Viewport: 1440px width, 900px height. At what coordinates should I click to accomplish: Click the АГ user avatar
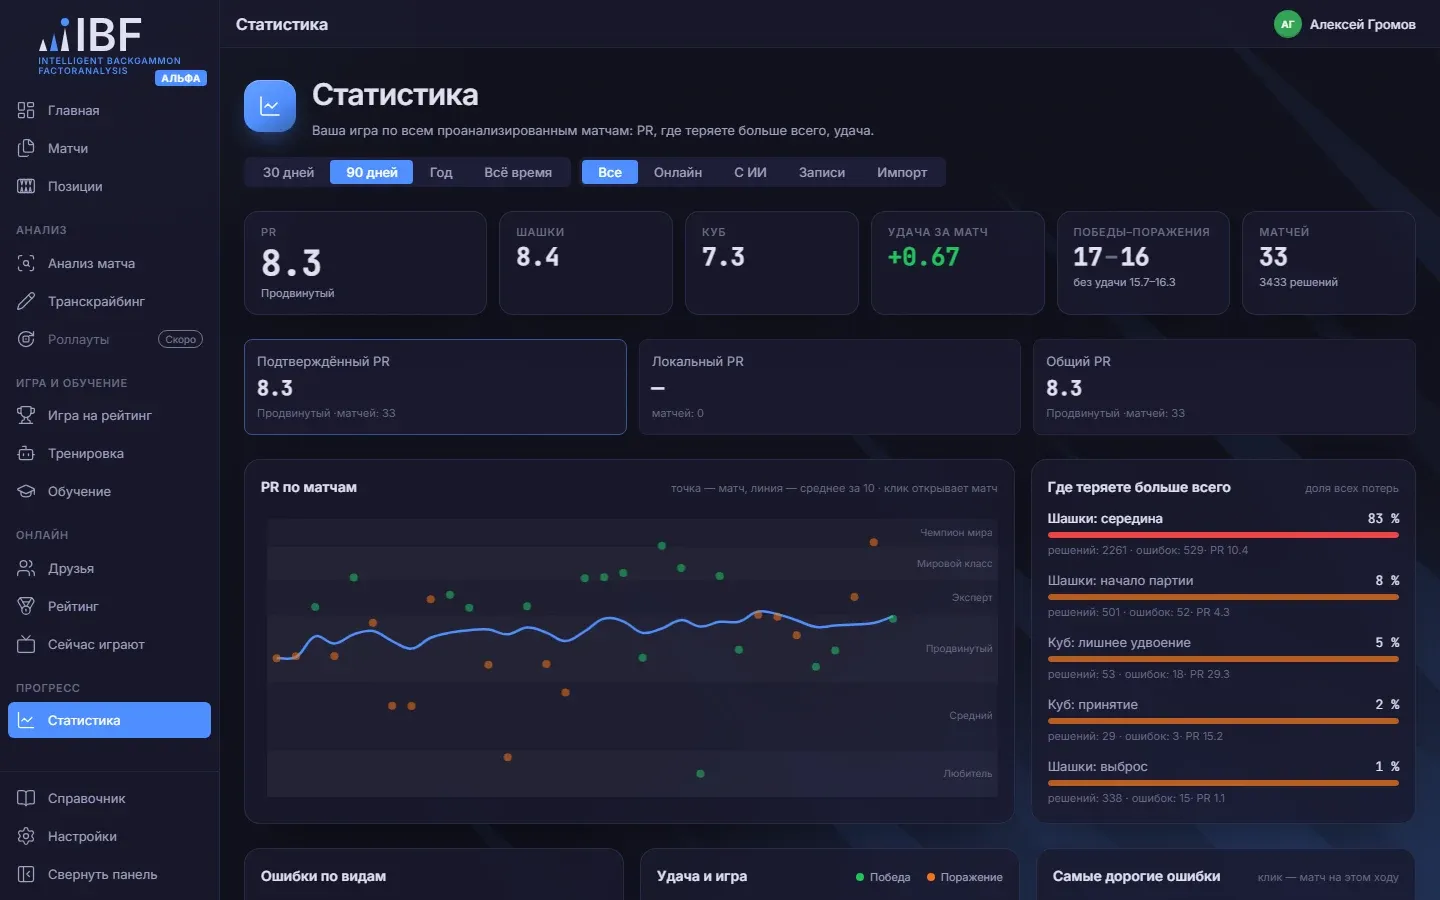[x=1288, y=24]
